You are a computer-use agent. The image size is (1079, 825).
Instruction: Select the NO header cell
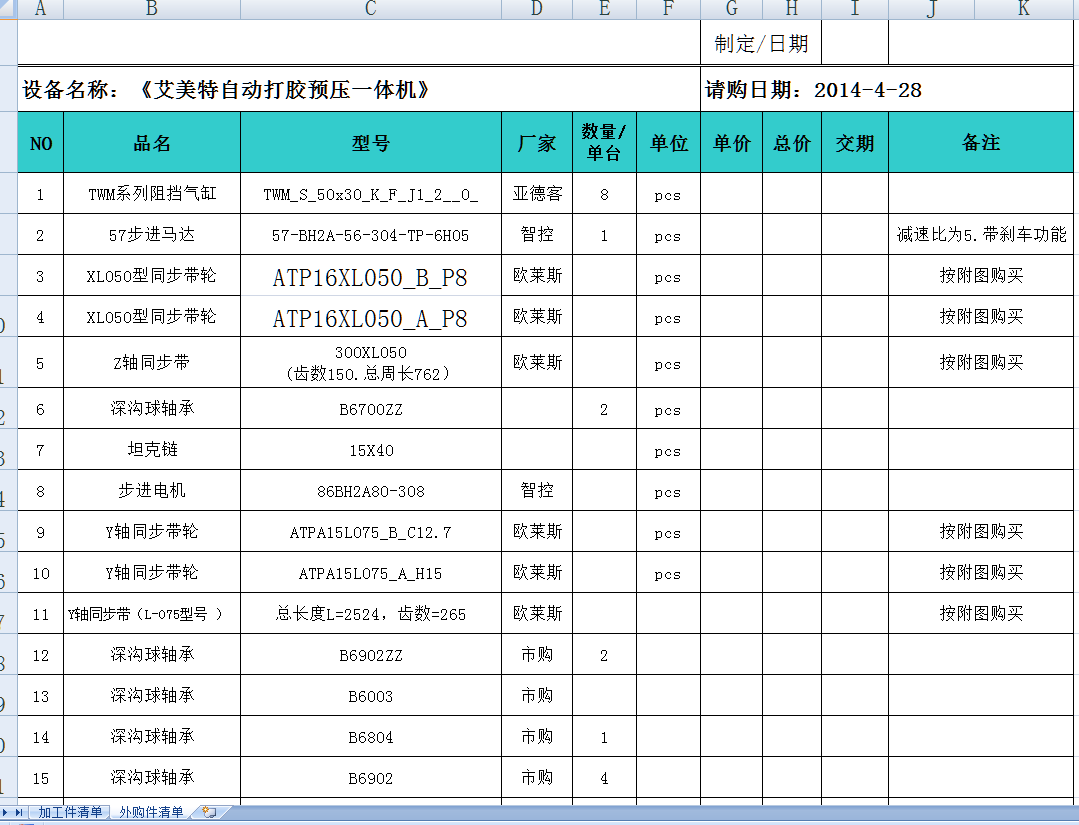tap(41, 143)
